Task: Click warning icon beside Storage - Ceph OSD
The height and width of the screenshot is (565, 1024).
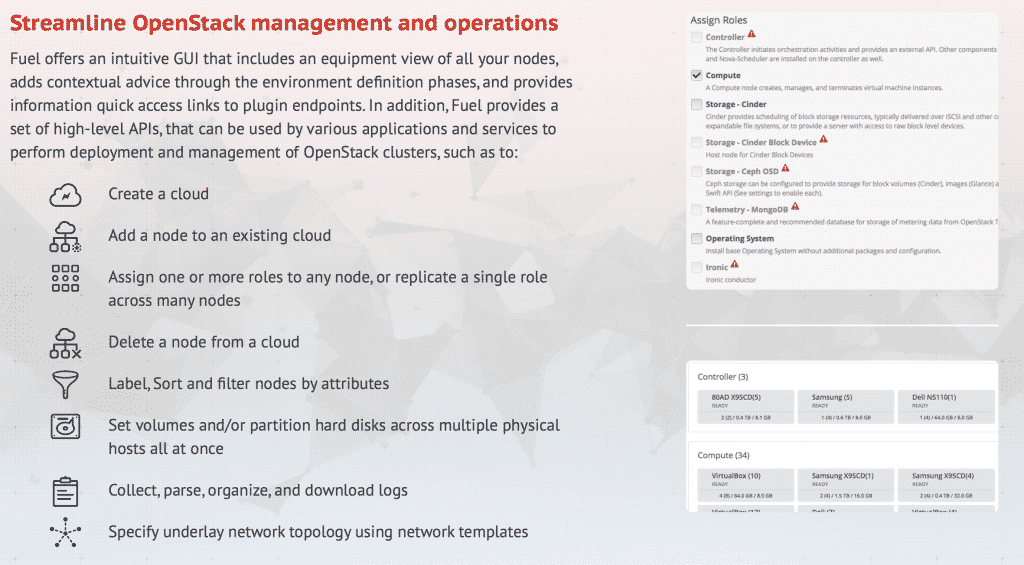Action: coord(786,168)
